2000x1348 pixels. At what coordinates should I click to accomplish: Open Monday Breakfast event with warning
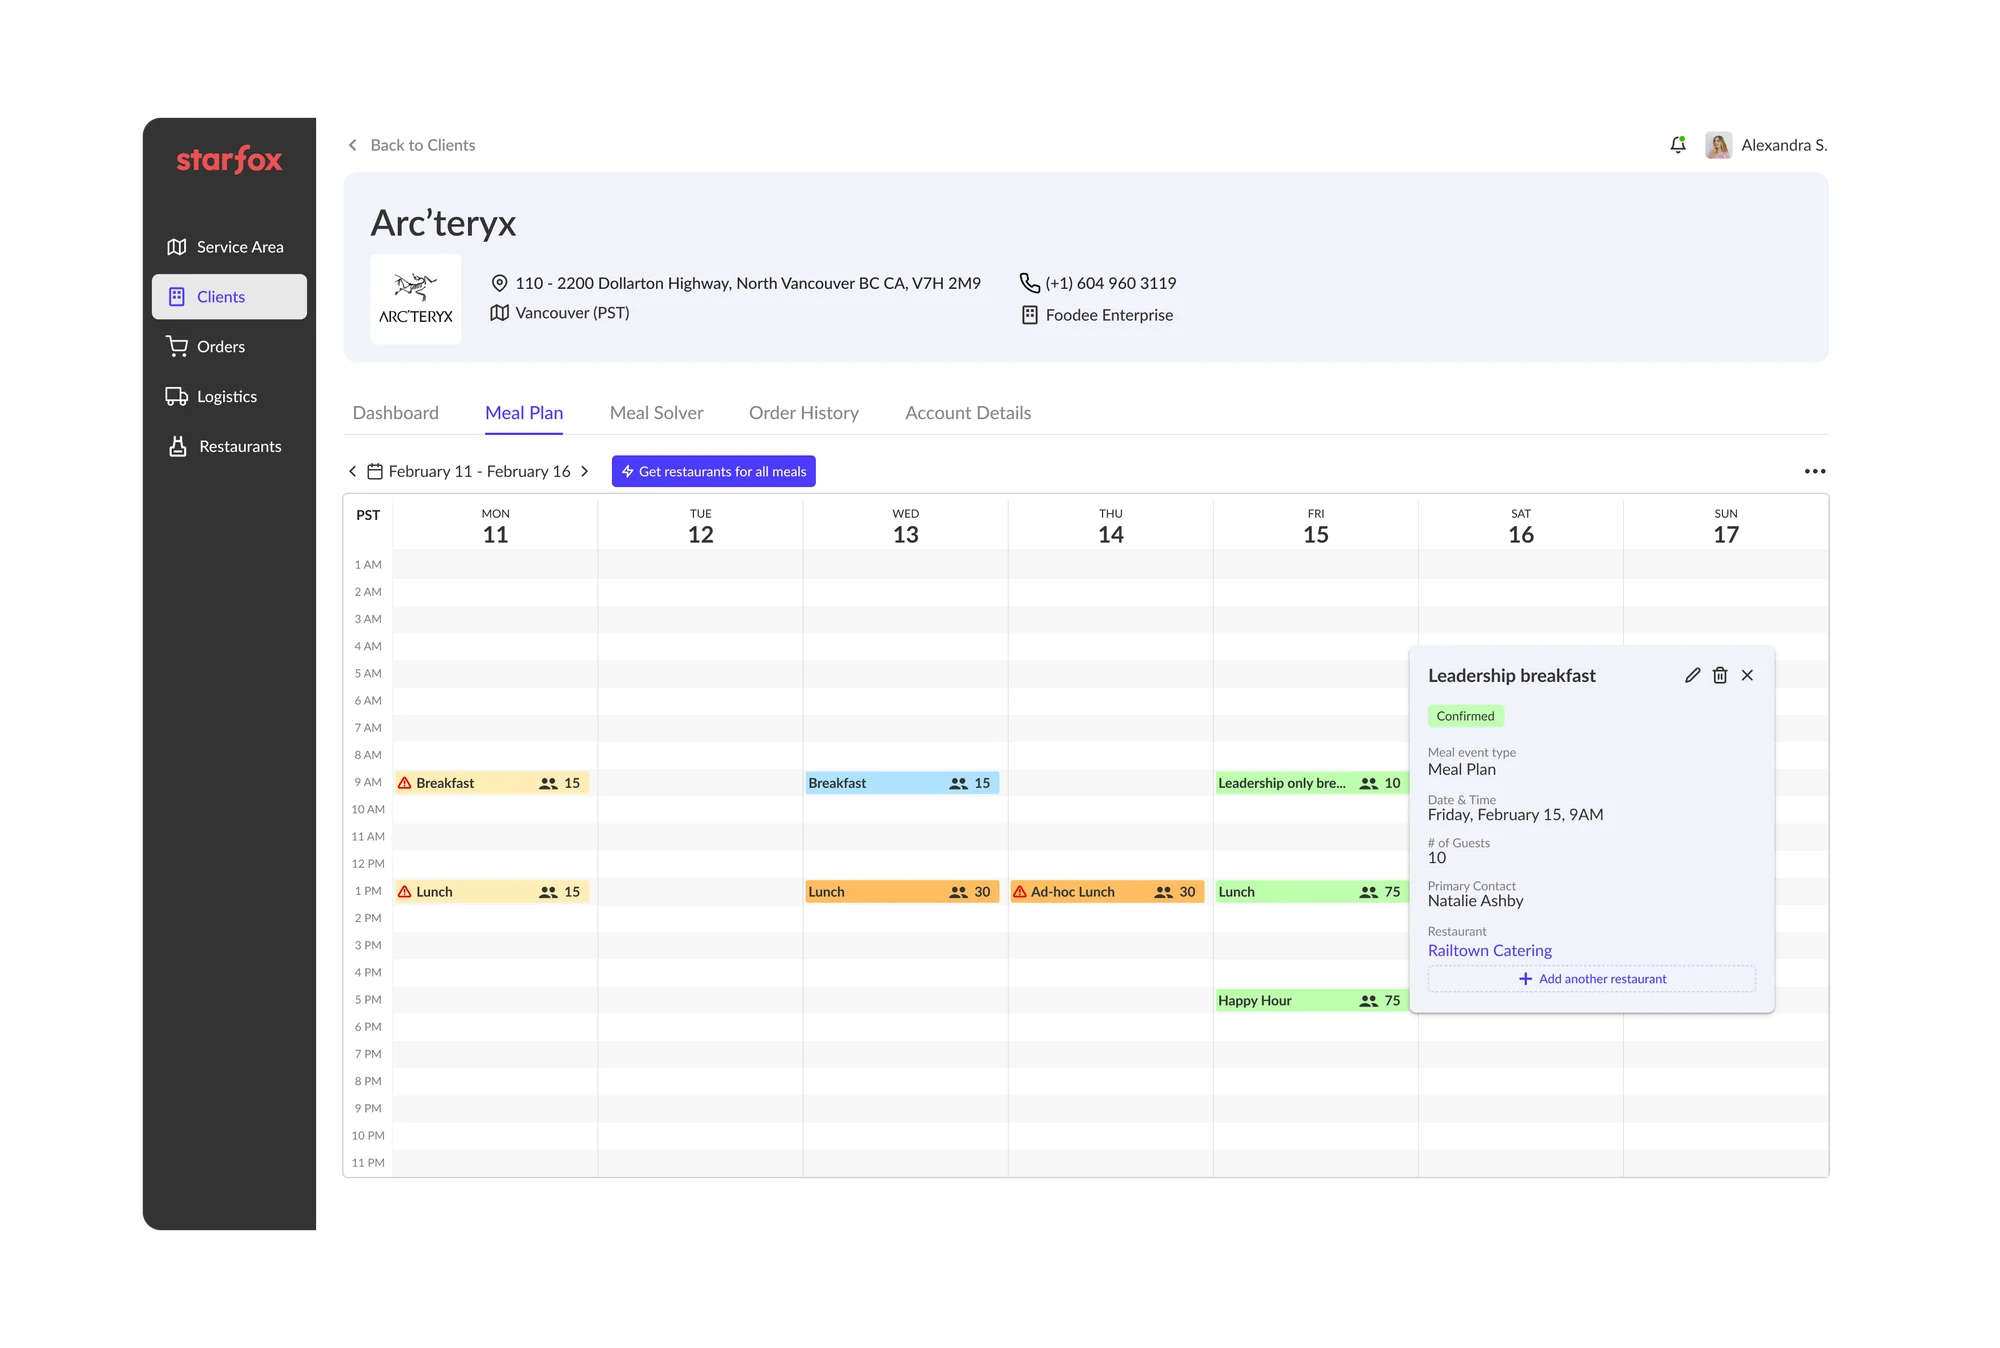(x=491, y=783)
